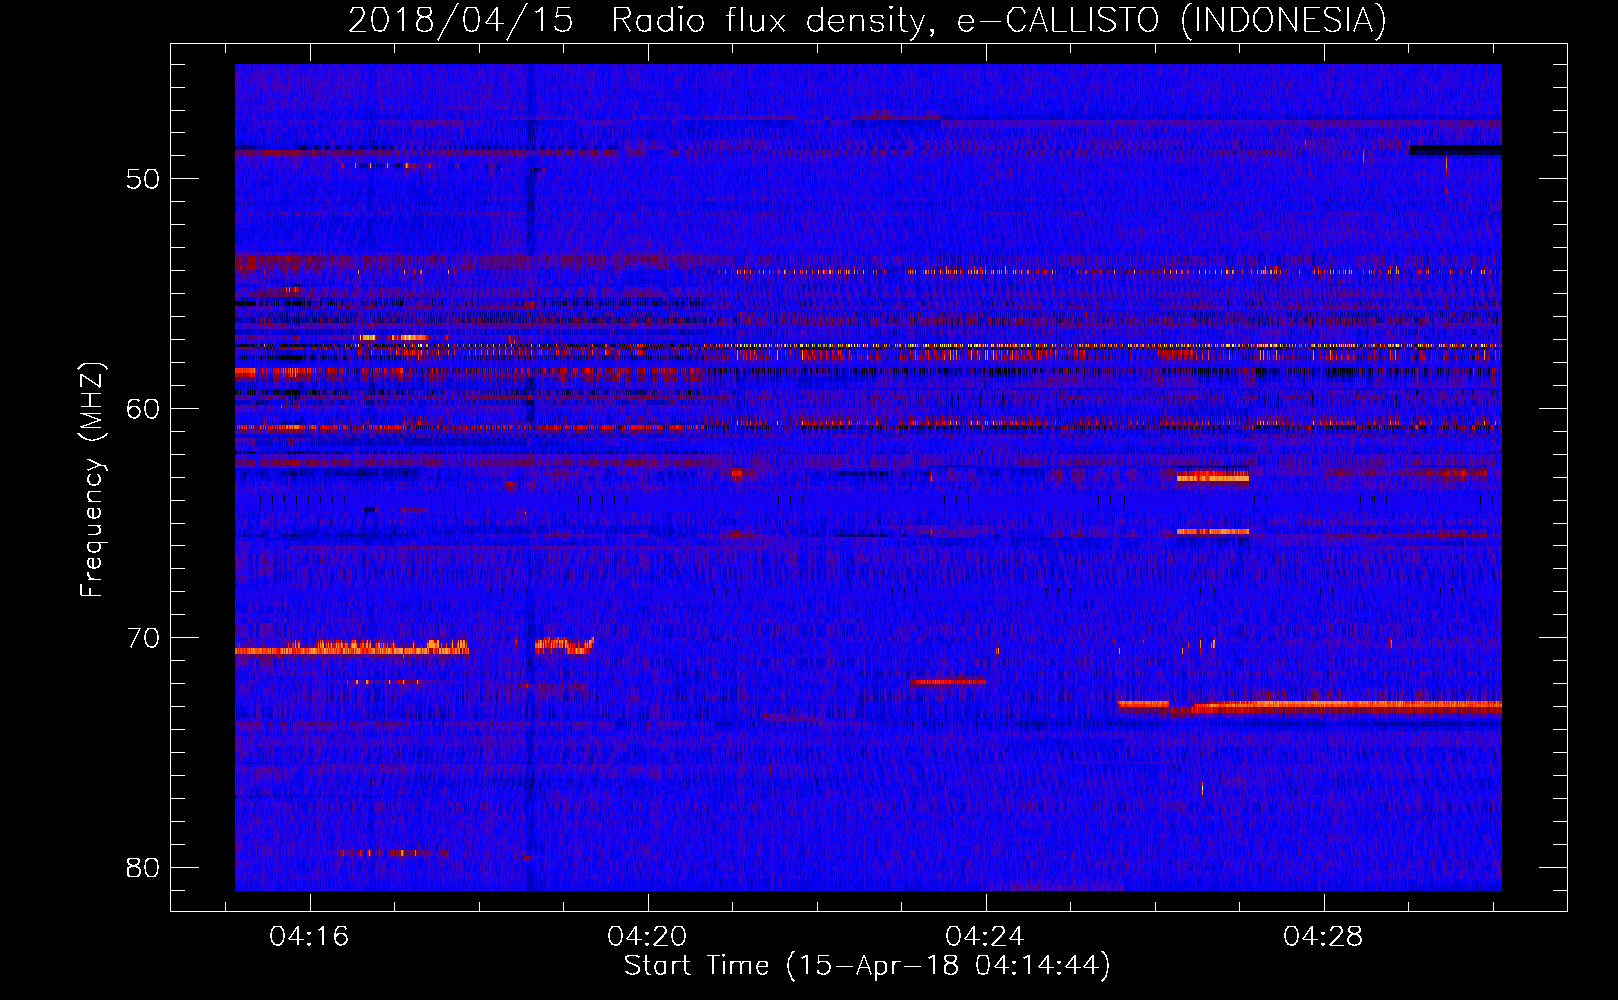Click the 50 frequency tick label
The height and width of the screenshot is (1000, 1618).
click(143, 179)
